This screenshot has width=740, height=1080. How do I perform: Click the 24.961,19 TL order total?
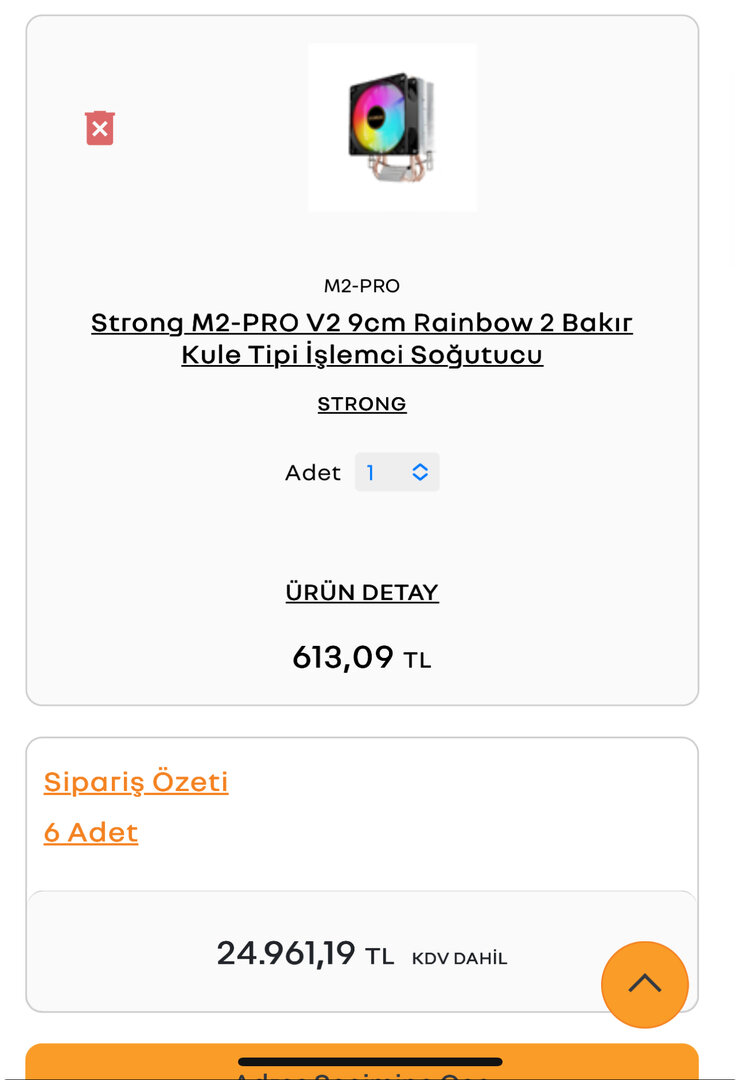pos(286,953)
